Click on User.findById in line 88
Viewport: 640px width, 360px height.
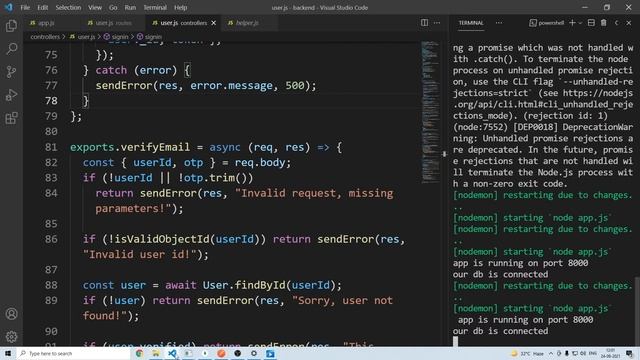(x=244, y=285)
